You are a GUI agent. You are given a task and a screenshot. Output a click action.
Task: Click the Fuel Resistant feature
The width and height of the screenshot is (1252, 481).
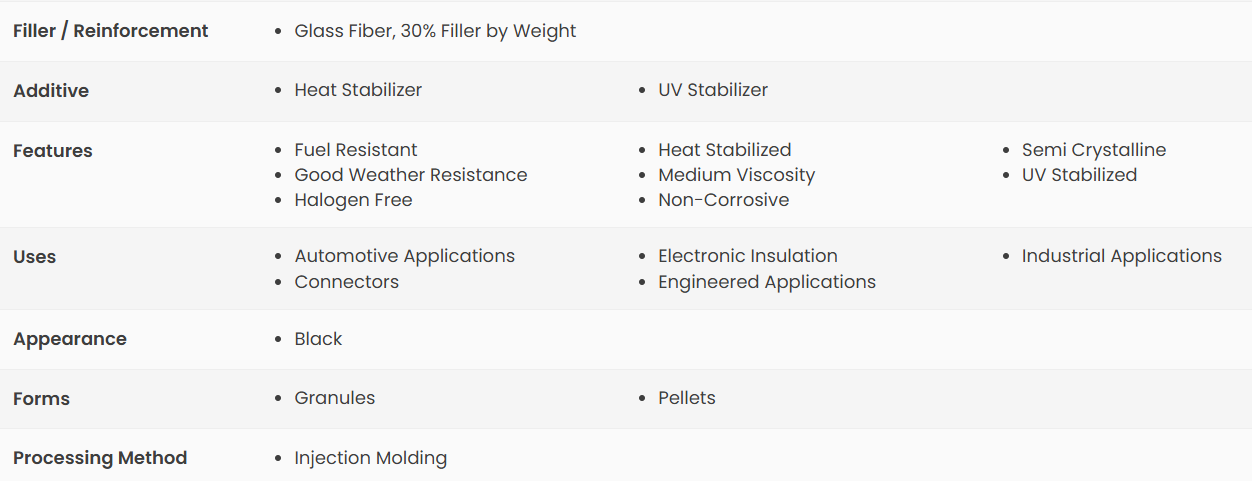[356, 150]
